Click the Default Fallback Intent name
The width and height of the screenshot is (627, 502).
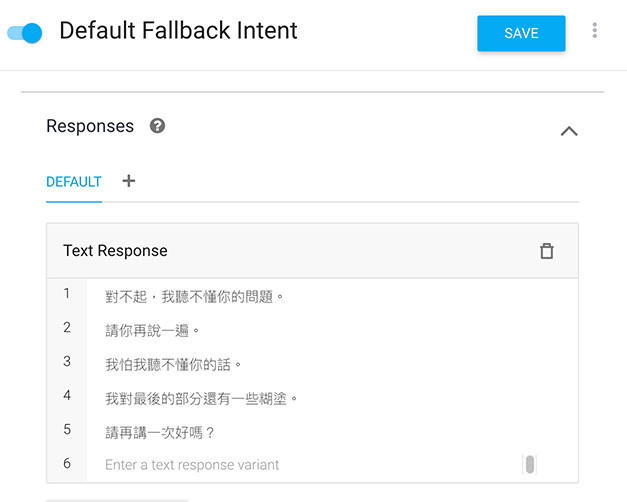click(178, 31)
